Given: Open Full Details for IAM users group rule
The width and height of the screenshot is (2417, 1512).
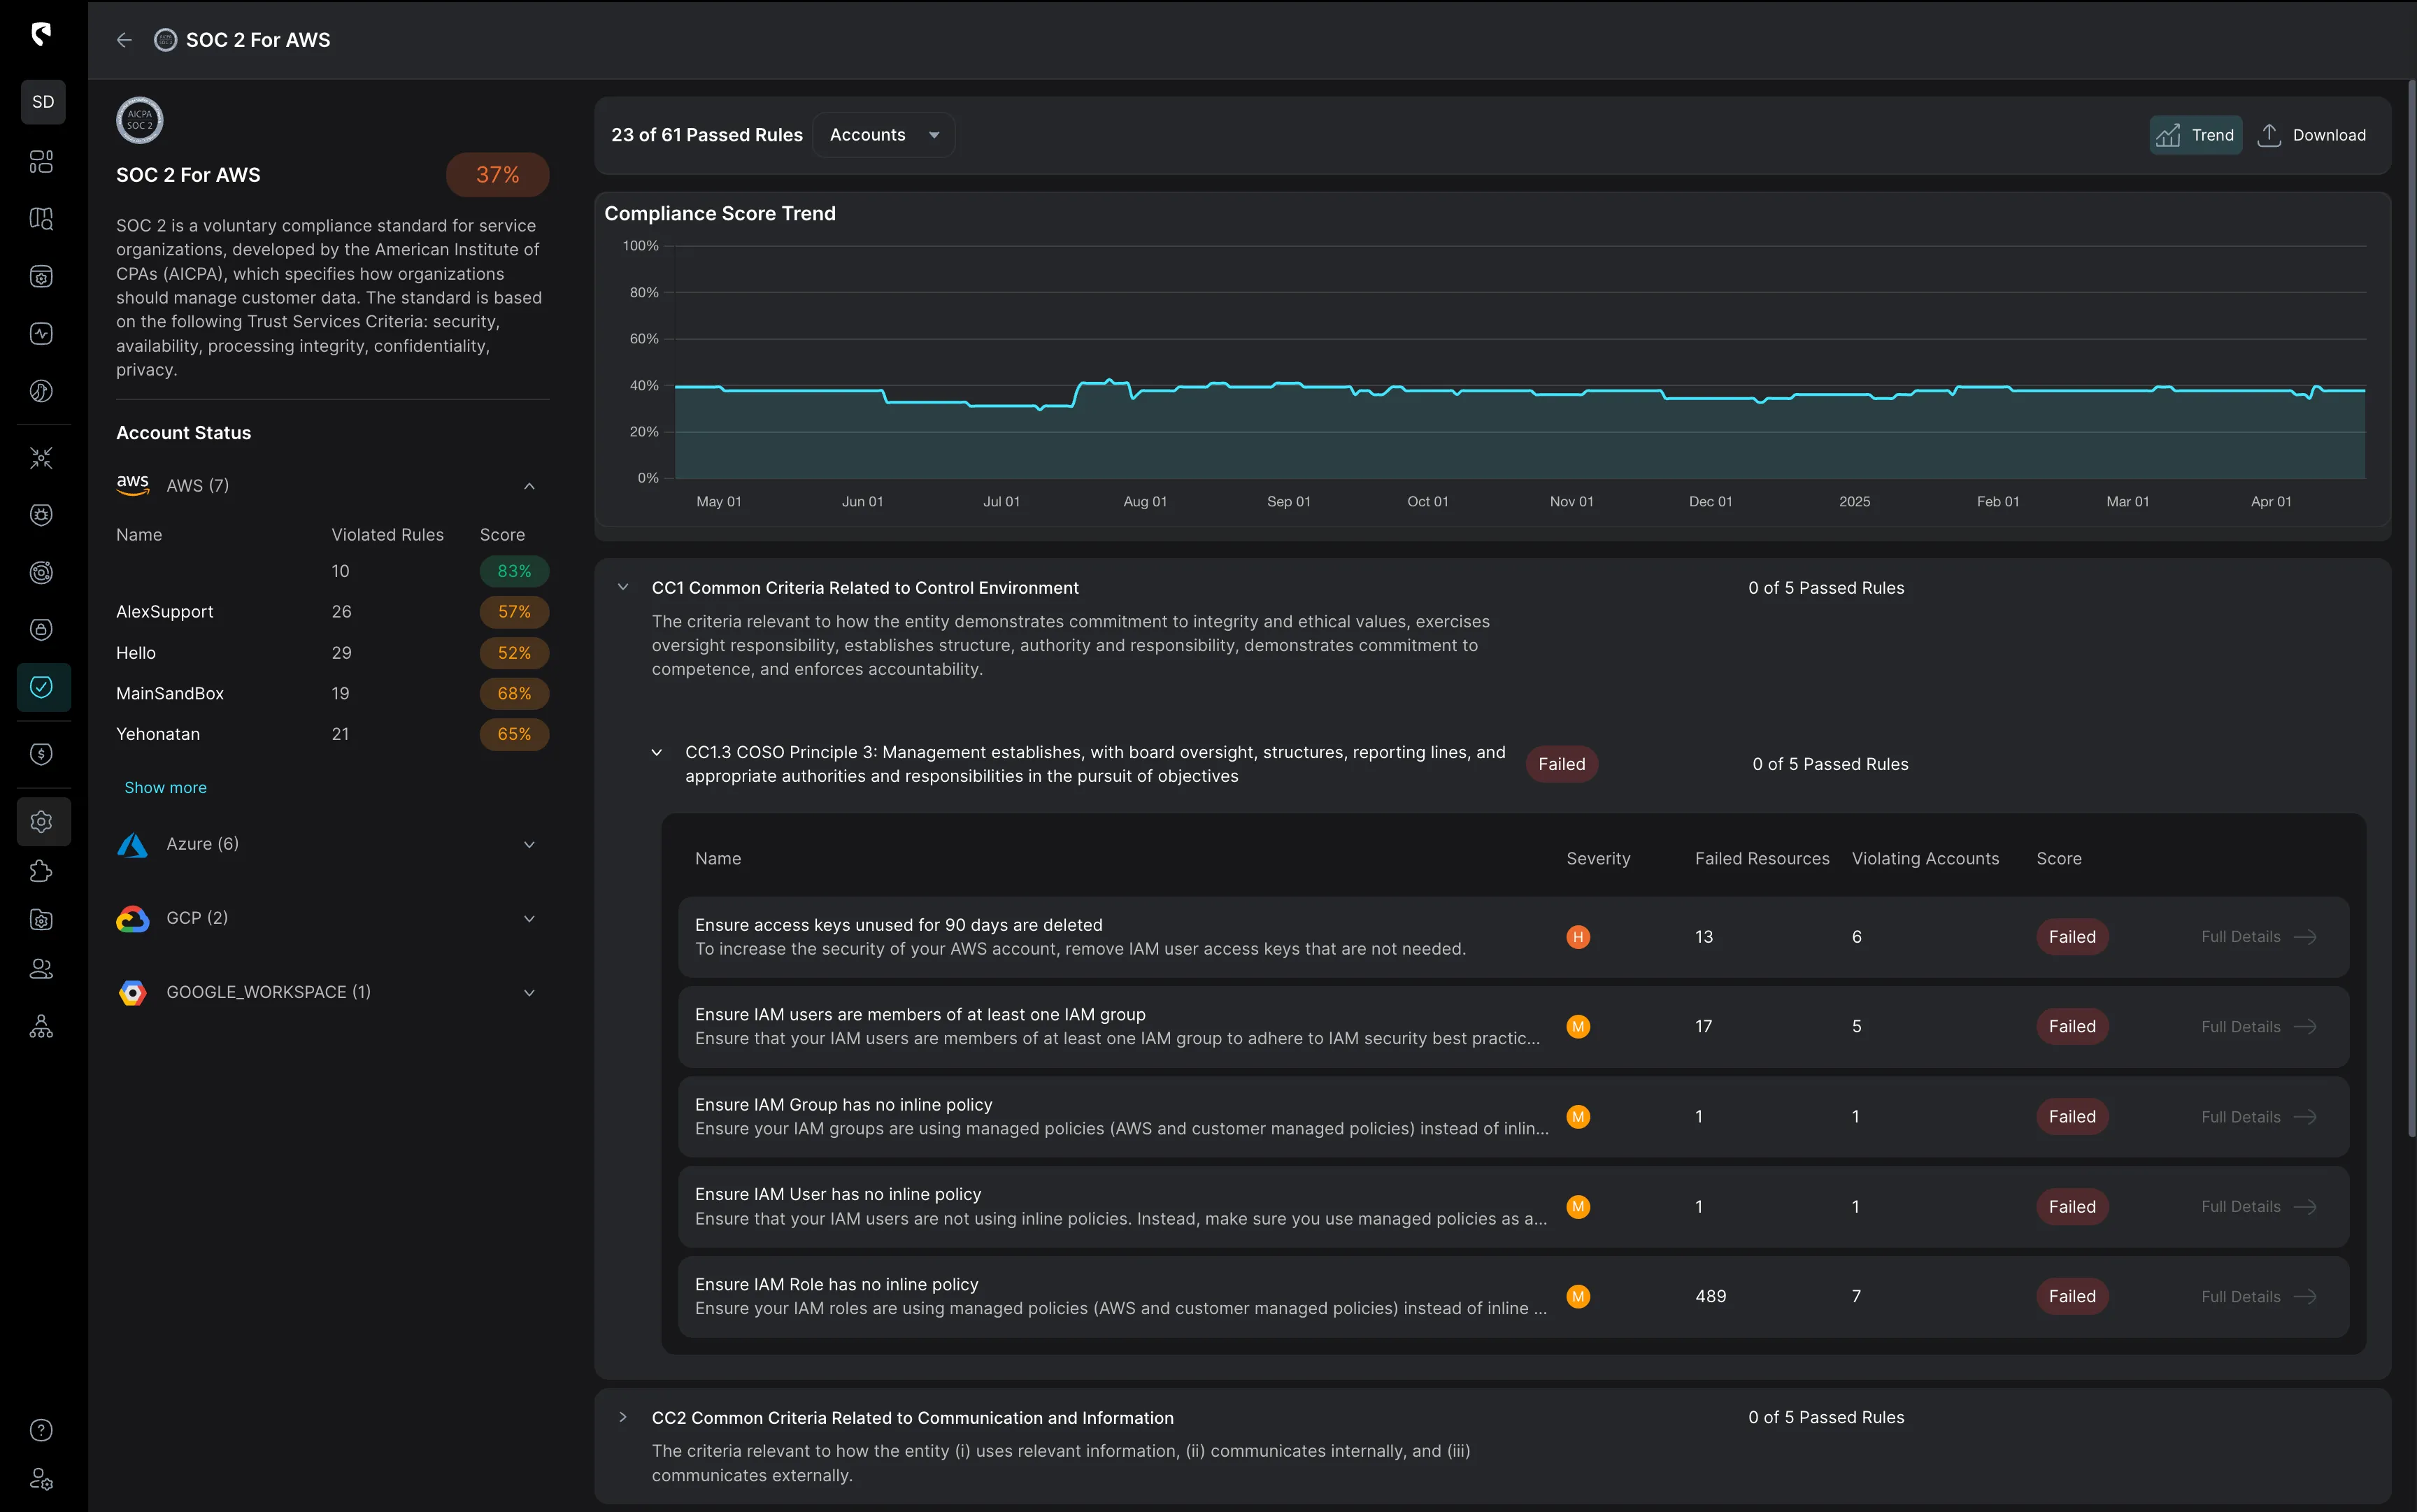Looking at the screenshot, I should 2259,1027.
